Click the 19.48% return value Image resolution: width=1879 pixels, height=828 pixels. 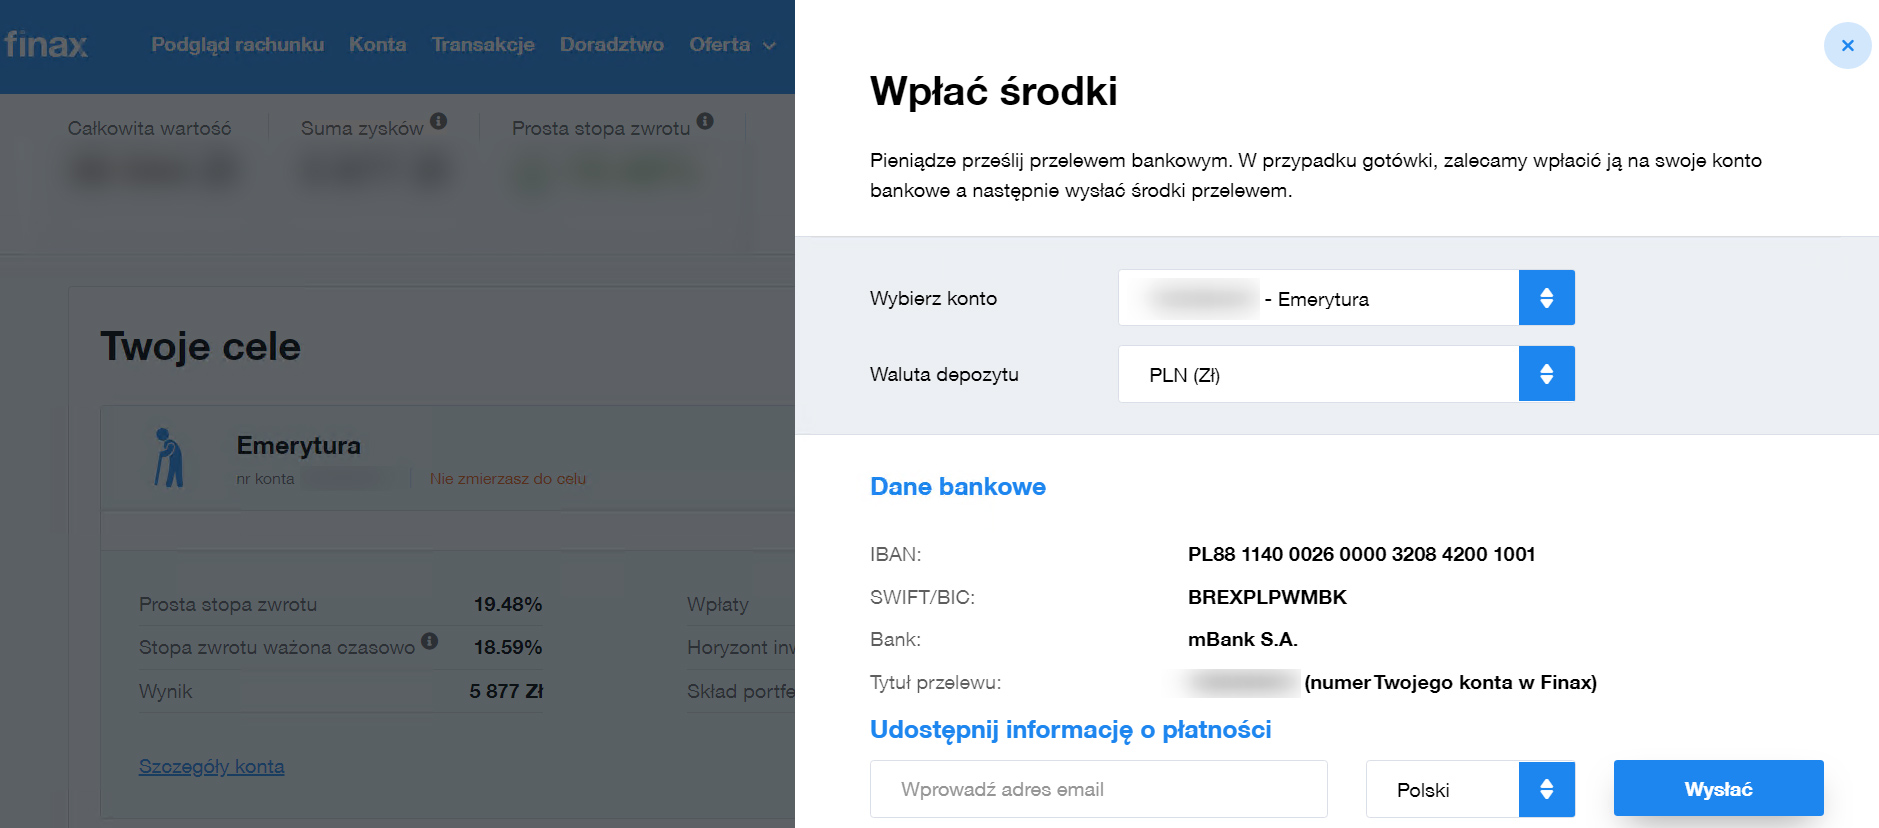click(508, 605)
